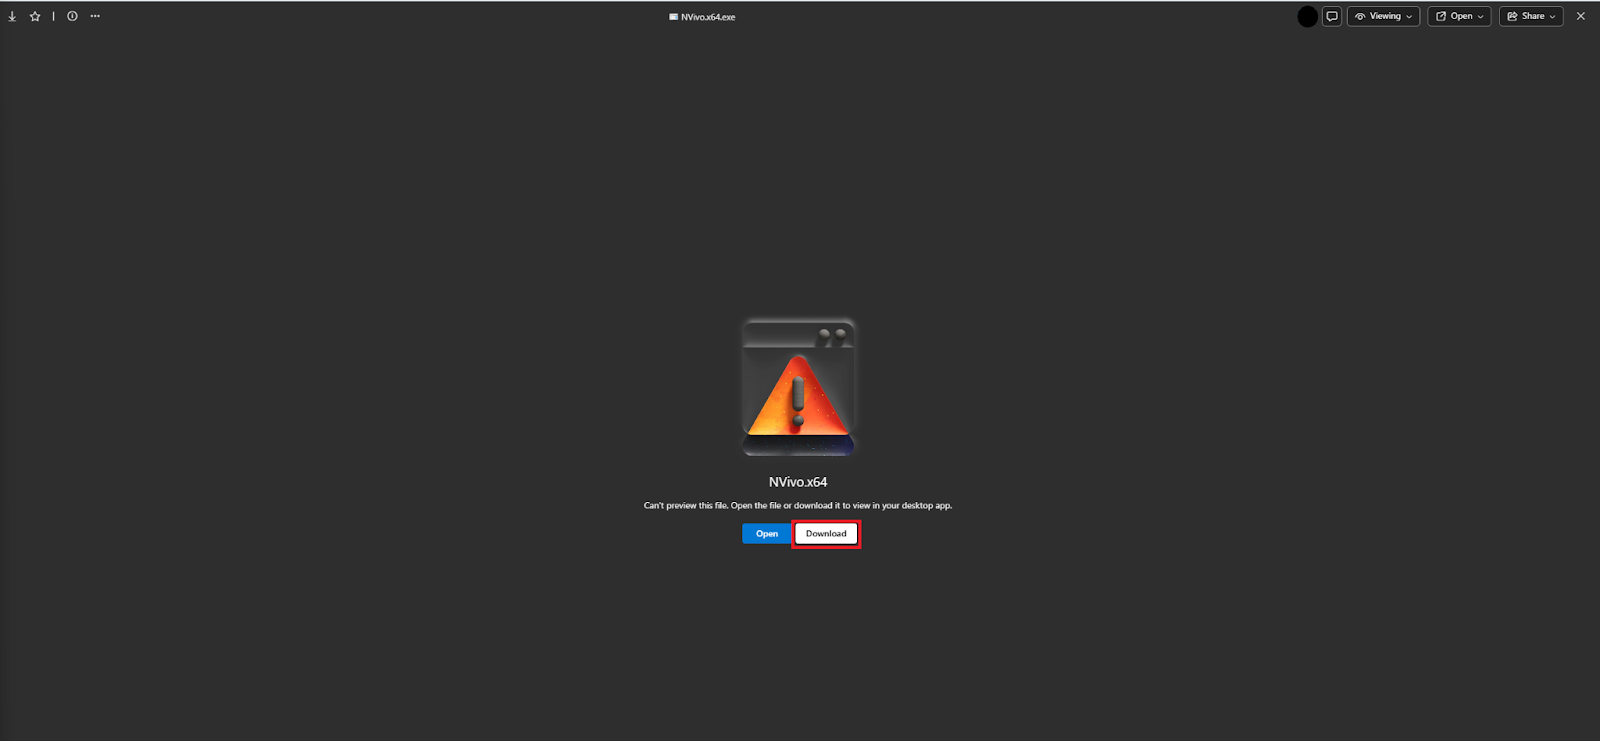Click the external-open icon in top-right Open button
This screenshot has height=741, width=1600.
click(x=1441, y=17)
